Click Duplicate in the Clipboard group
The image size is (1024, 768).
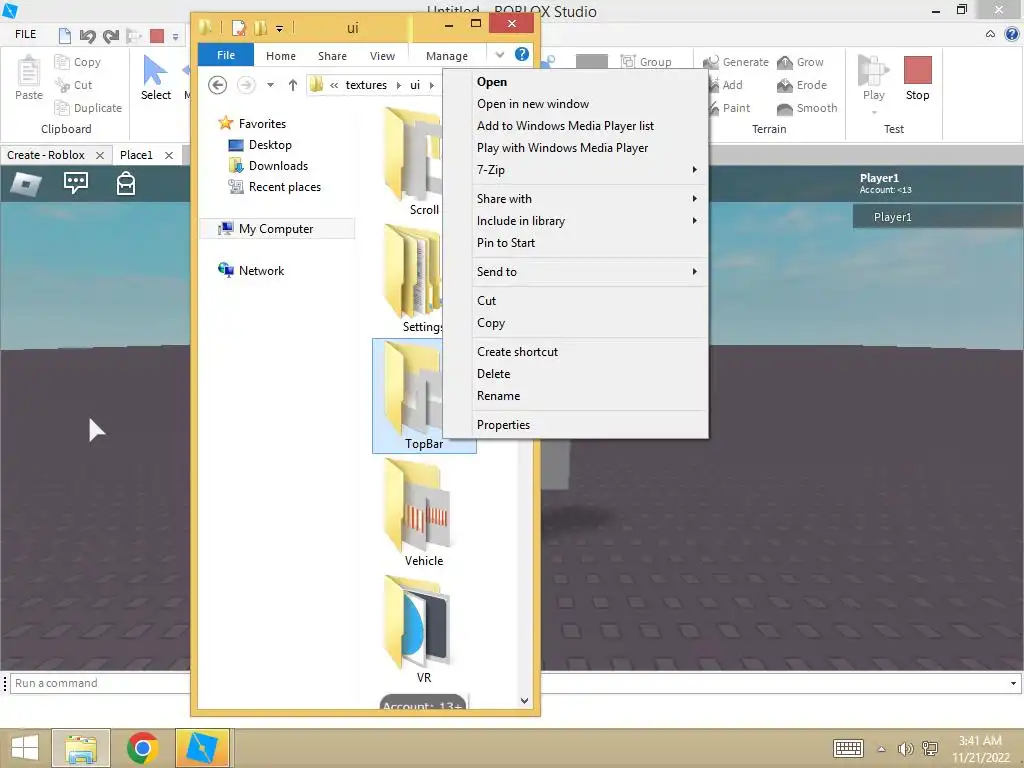(88, 108)
